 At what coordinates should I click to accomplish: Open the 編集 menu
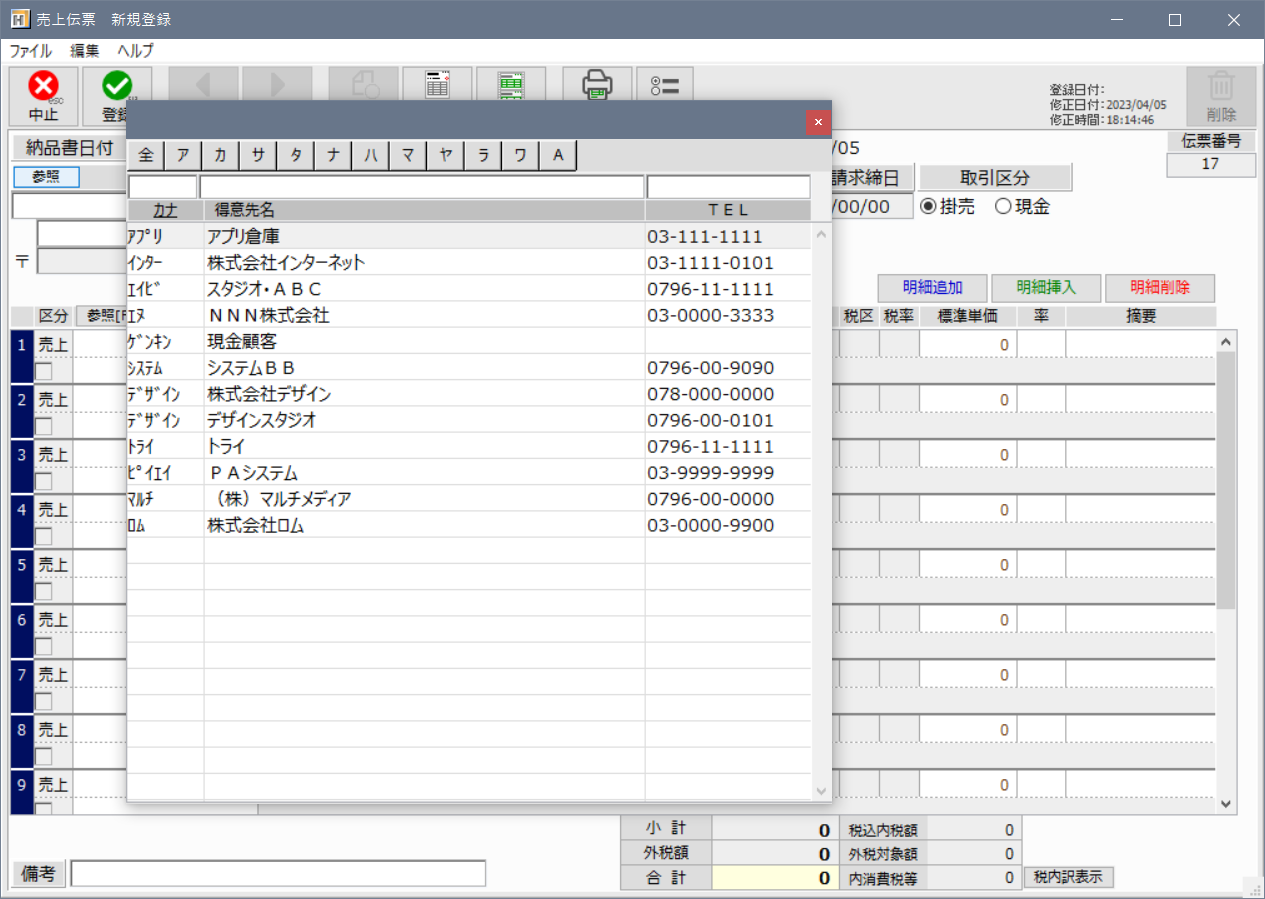85,50
